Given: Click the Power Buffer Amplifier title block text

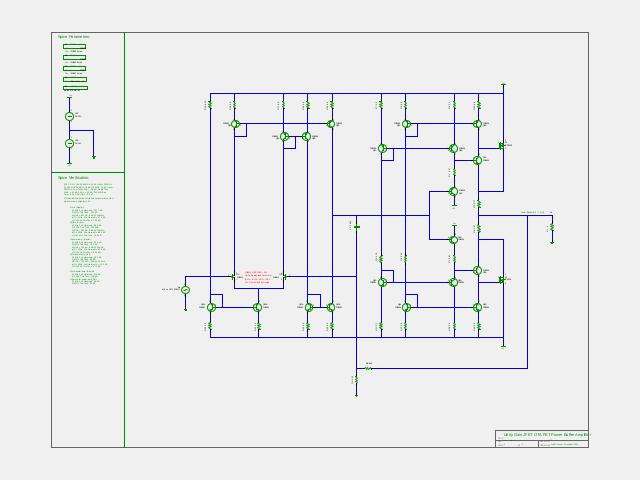Looking at the screenshot, I should coord(547,435).
